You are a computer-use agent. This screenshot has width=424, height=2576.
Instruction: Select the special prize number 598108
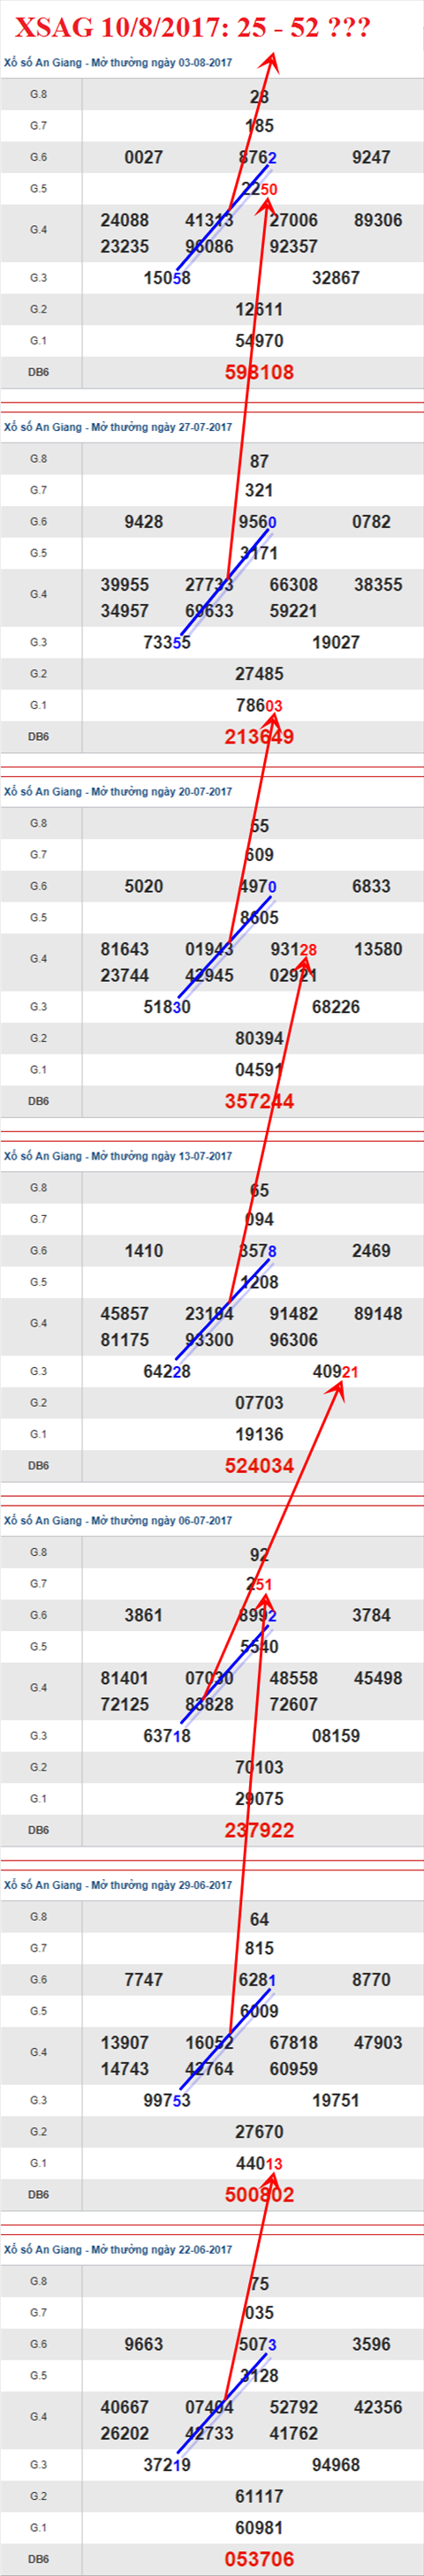[x=259, y=372]
